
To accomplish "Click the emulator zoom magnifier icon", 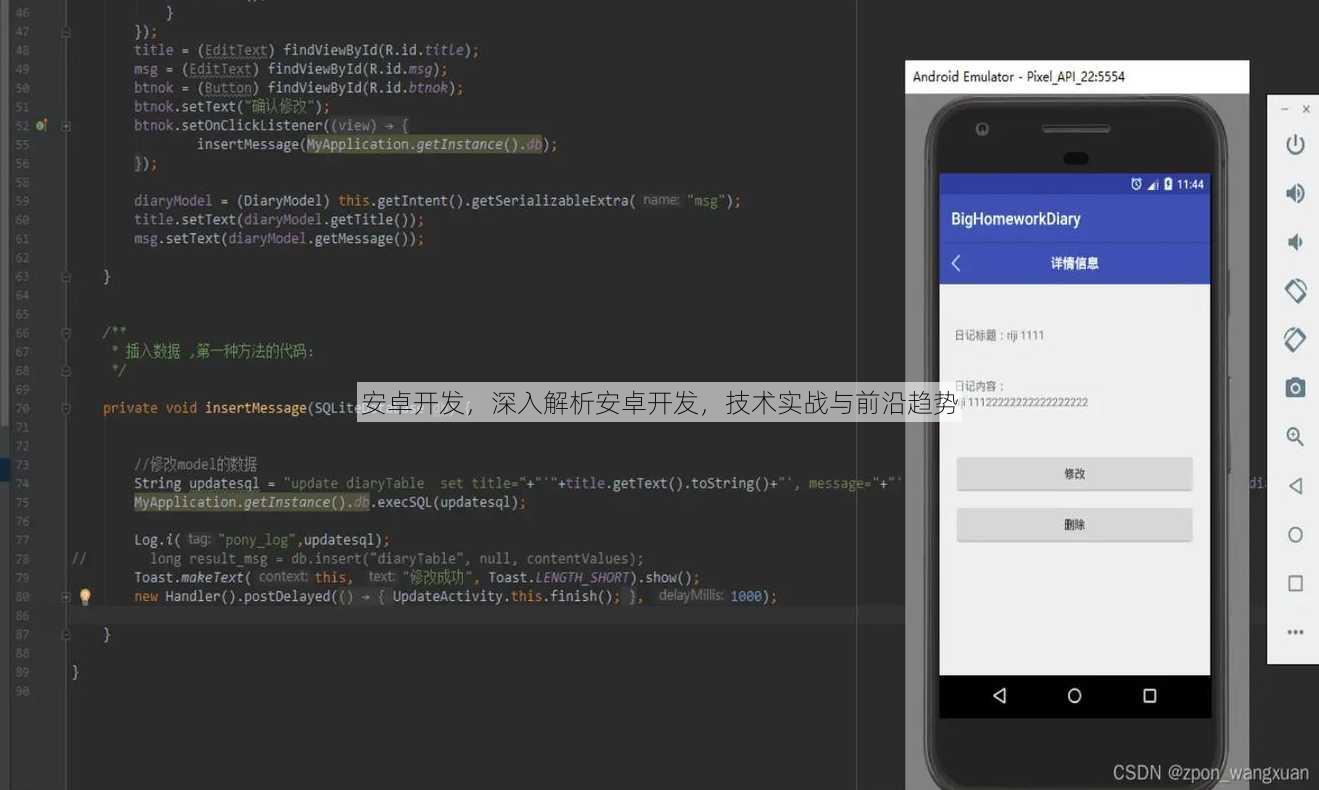I will (x=1295, y=436).
